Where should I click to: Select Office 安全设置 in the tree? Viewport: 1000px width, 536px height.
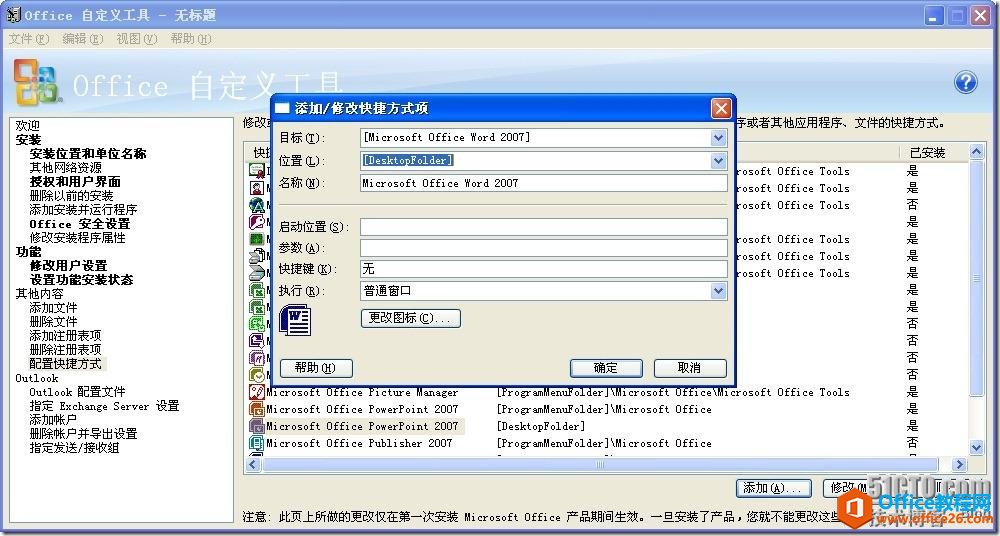[x=80, y=224]
